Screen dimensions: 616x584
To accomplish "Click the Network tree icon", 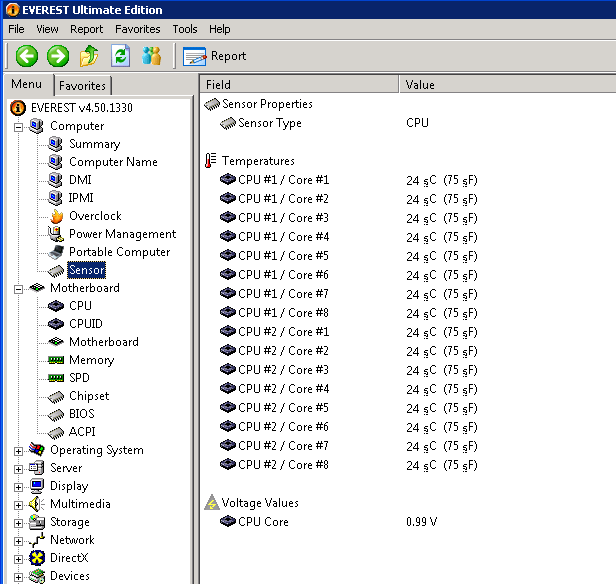I will 37,540.
